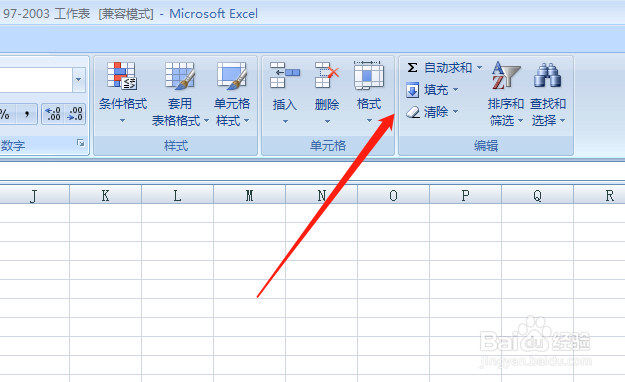Click the Decrease Decimal icon

pyautogui.click(x=75, y=114)
